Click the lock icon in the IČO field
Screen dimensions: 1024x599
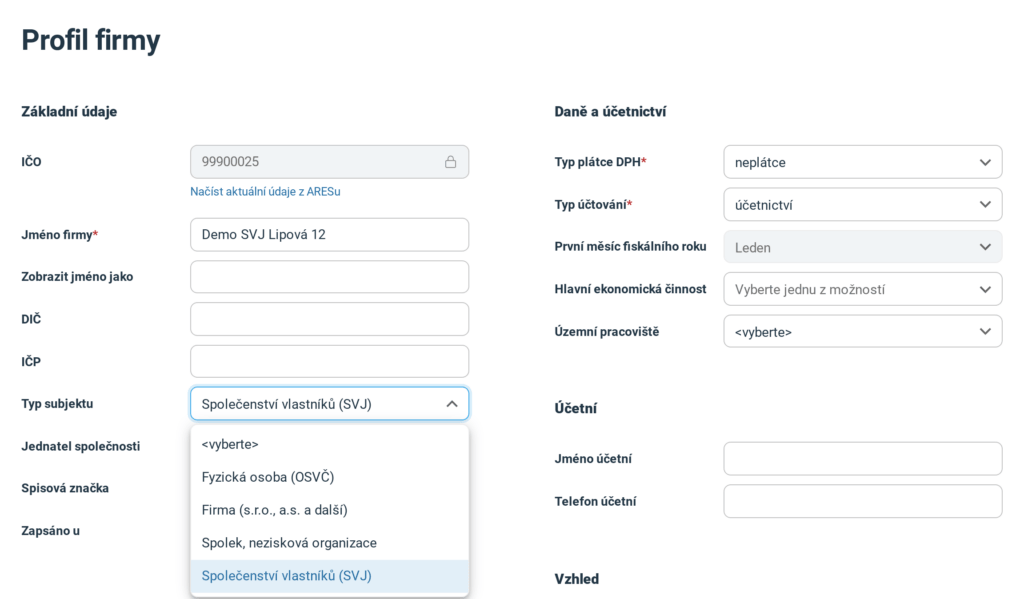point(451,162)
